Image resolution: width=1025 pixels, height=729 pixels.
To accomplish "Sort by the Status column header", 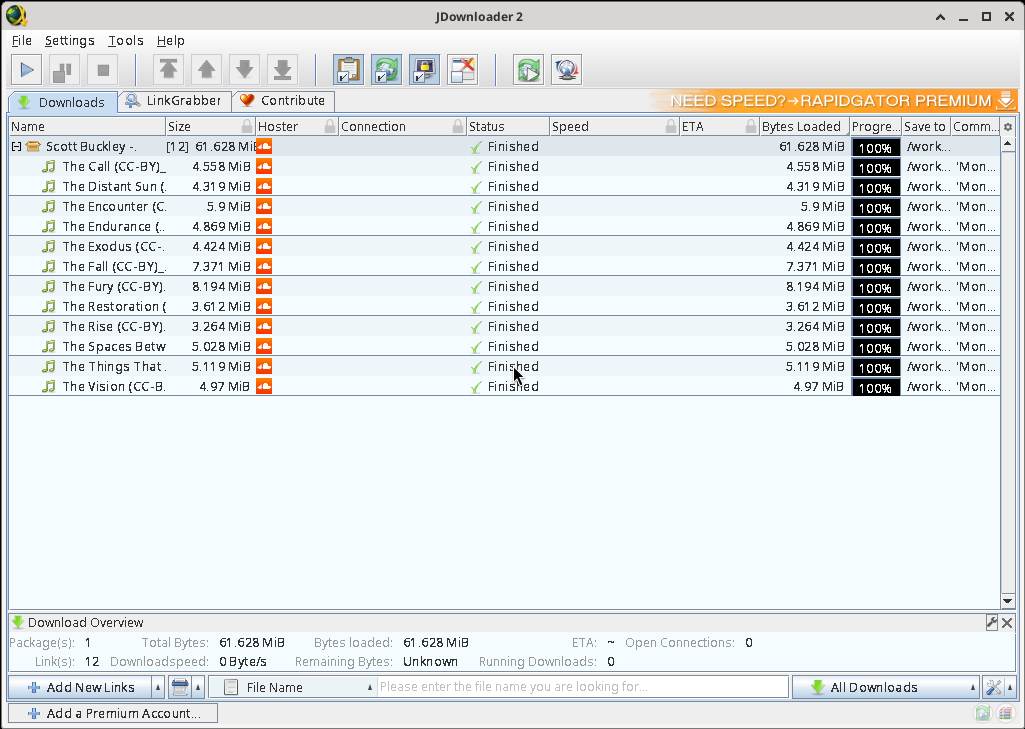I will tap(508, 127).
